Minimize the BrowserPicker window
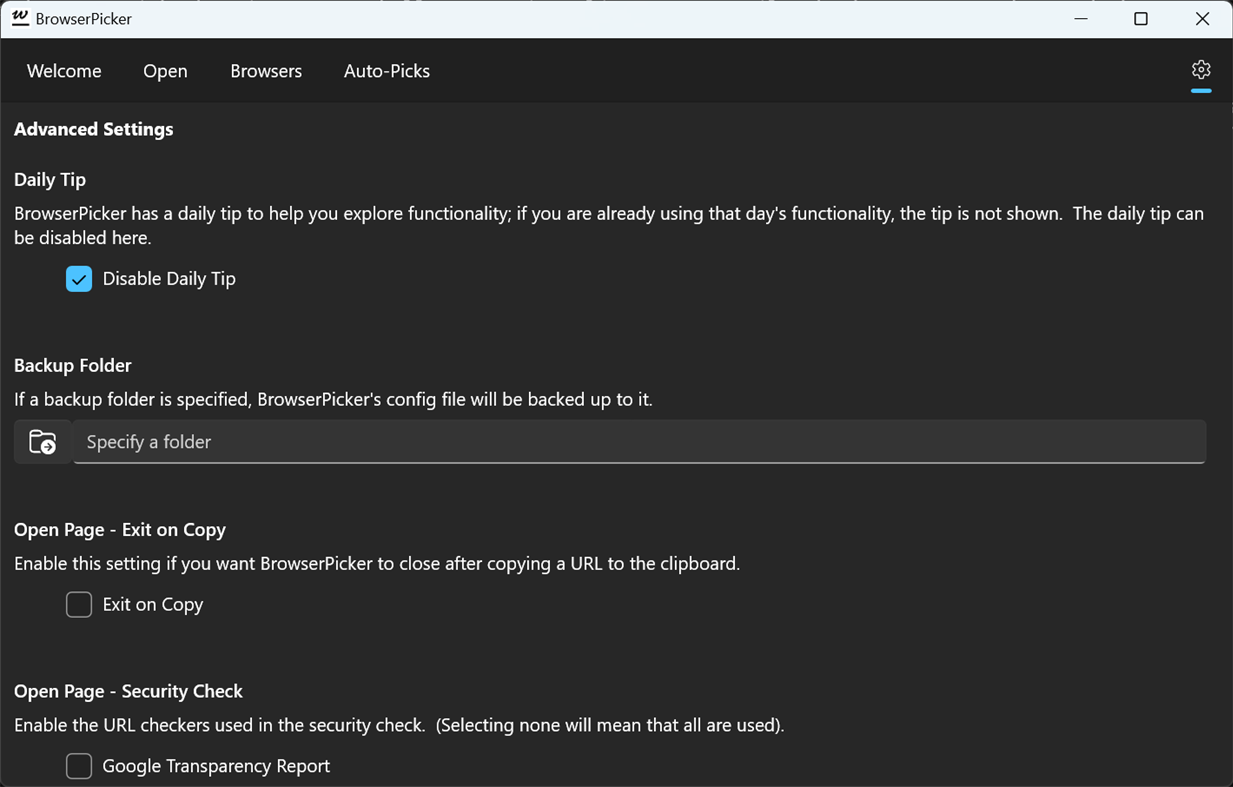This screenshot has height=787, width=1233. point(1081,19)
